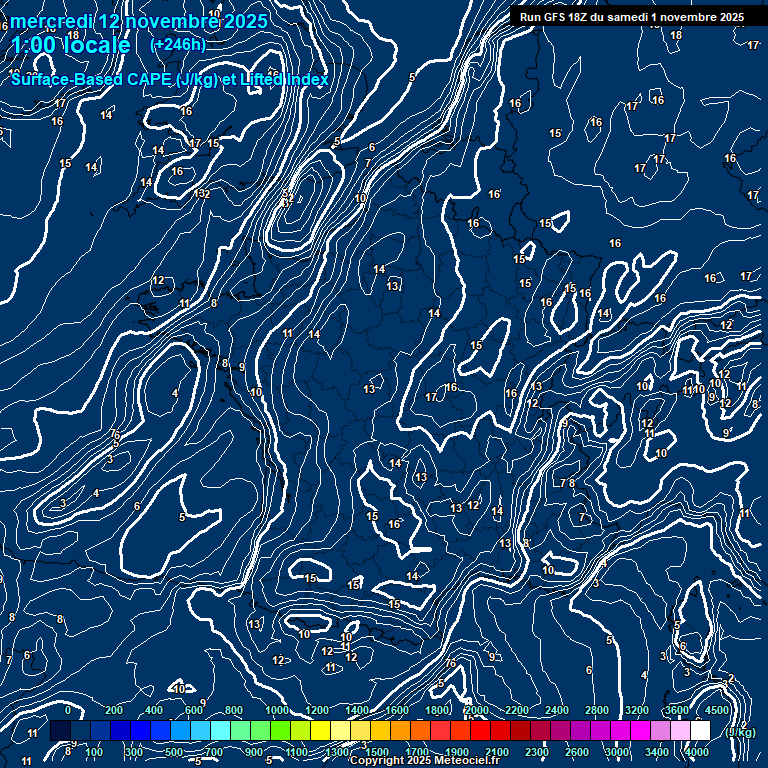Click the pure yellow swatch above label 1300

tap(321, 730)
